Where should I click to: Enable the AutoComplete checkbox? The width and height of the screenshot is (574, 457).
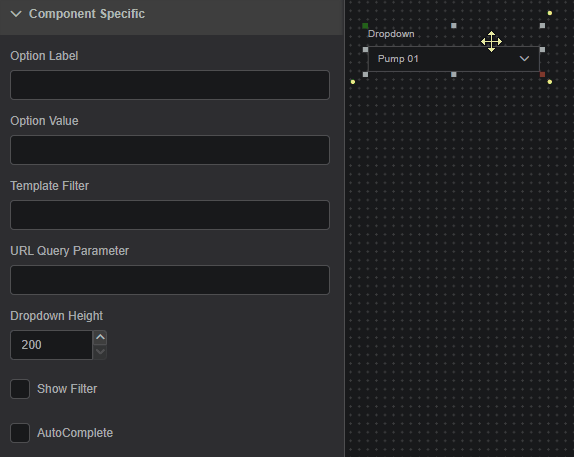tap(20, 433)
